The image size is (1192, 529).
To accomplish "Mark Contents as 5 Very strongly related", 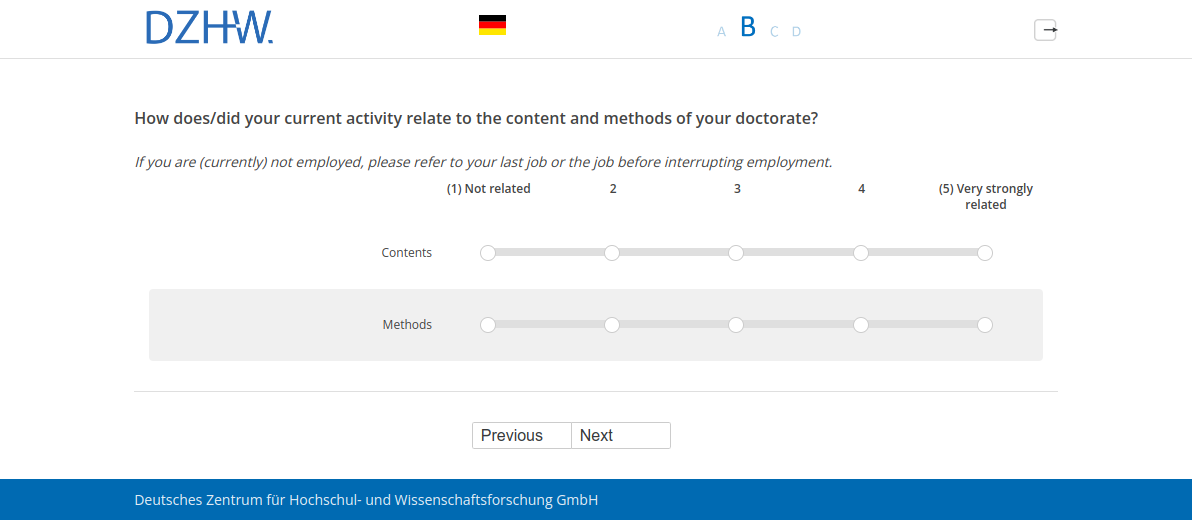I will point(985,253).
